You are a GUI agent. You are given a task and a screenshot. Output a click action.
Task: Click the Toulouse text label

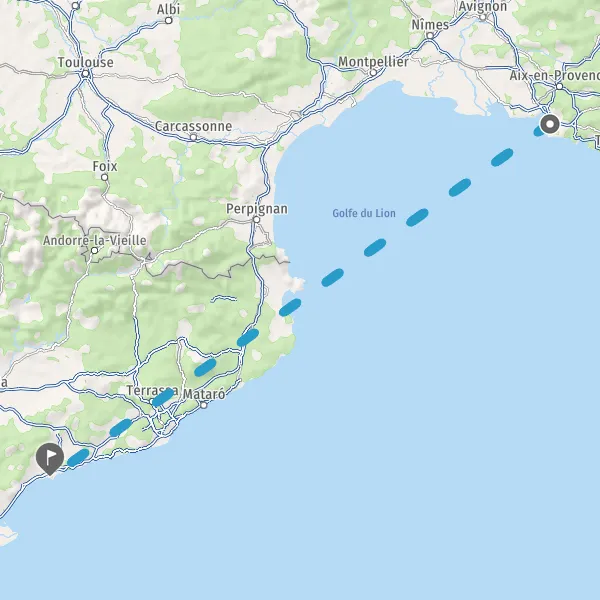[x=86, y=62]
